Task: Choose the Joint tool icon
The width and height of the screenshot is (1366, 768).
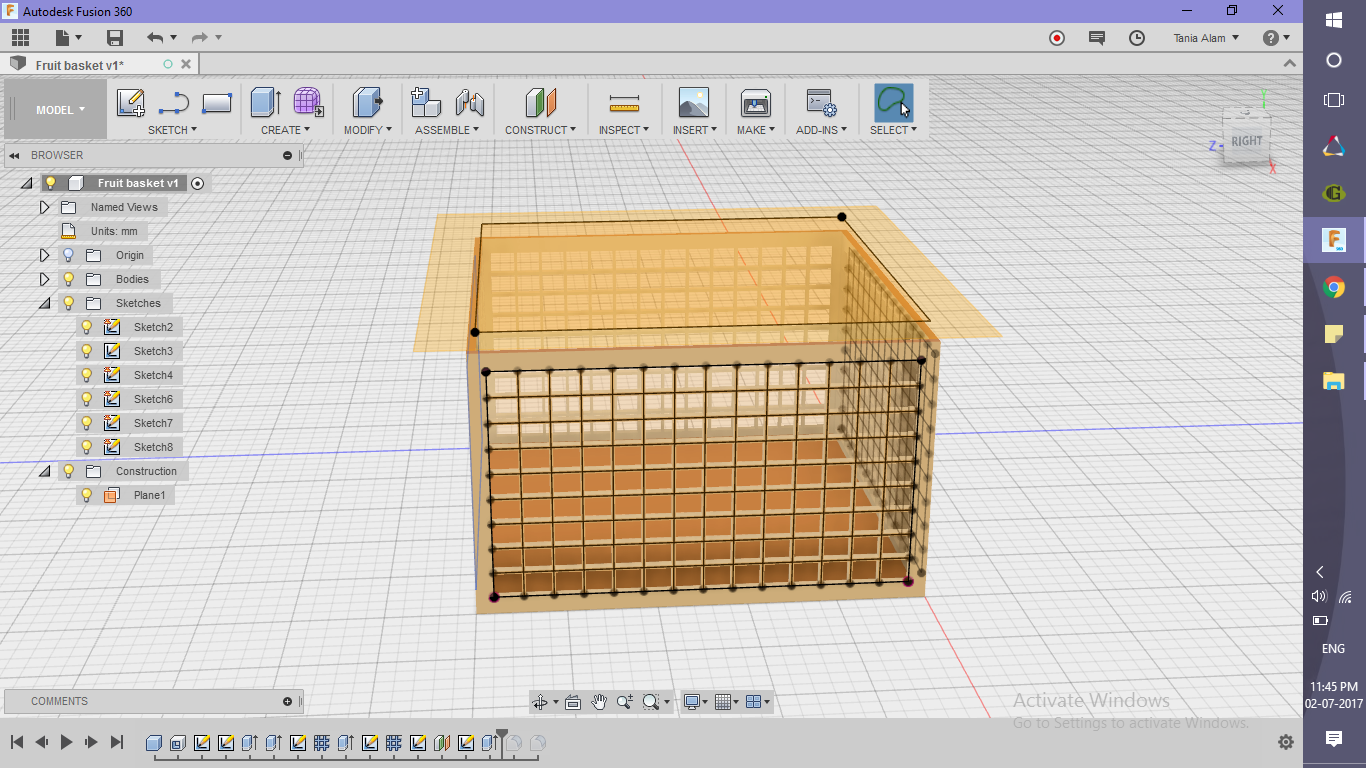Action: (x=469, y=102)
